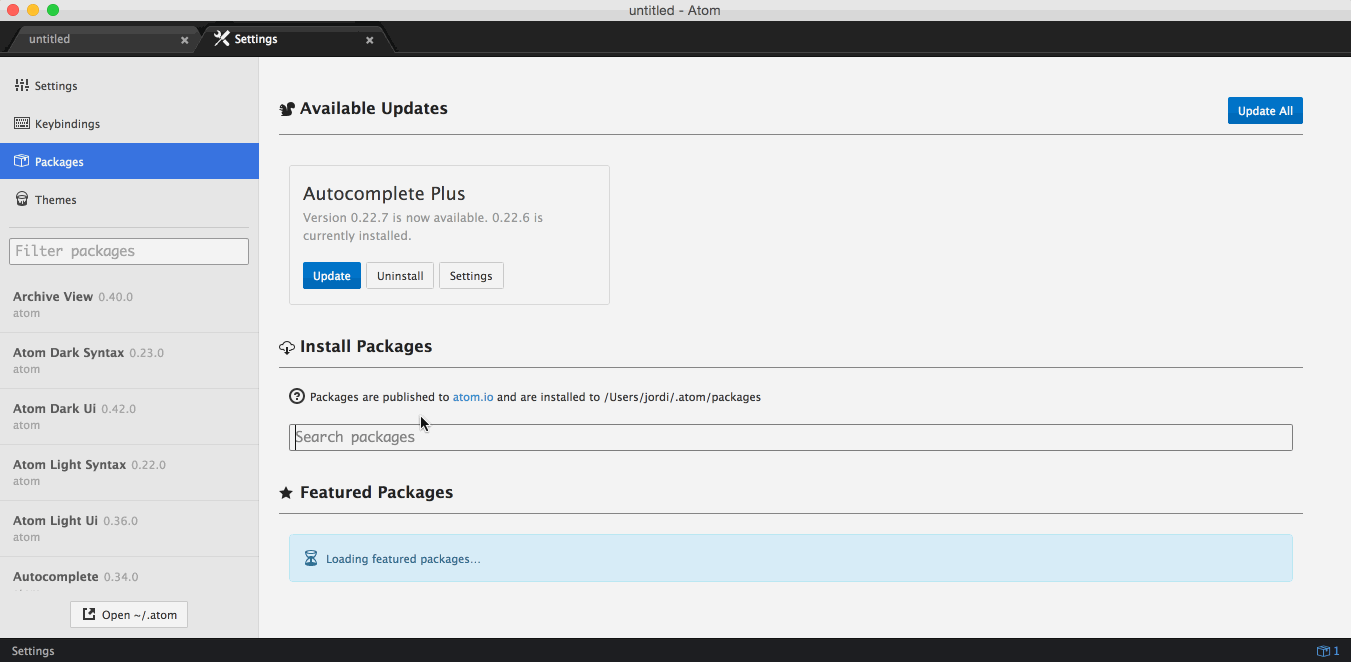Click the cloud download icon beside Install Packages
1351x662 pixels.
pyautogui.click(x=287, y=347)
